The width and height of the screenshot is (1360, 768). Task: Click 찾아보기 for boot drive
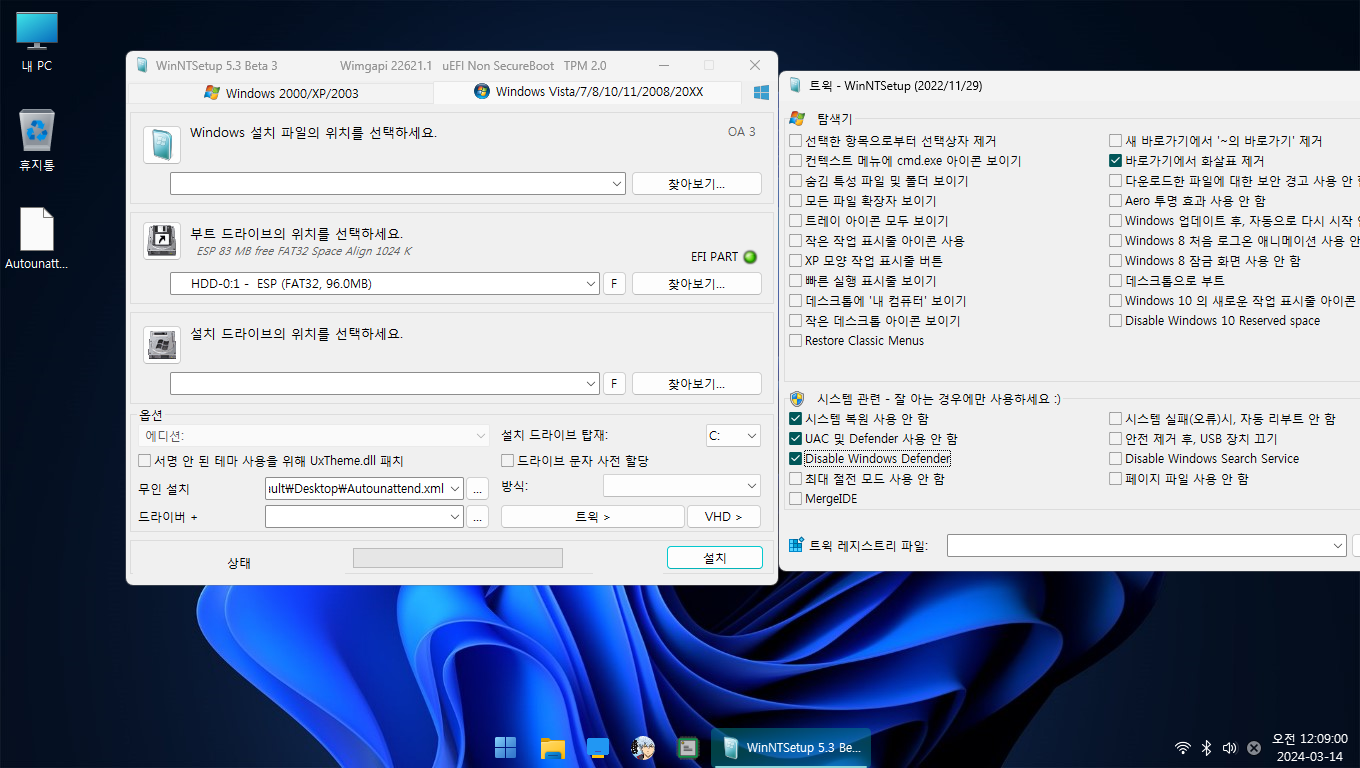tap(697, 284)
